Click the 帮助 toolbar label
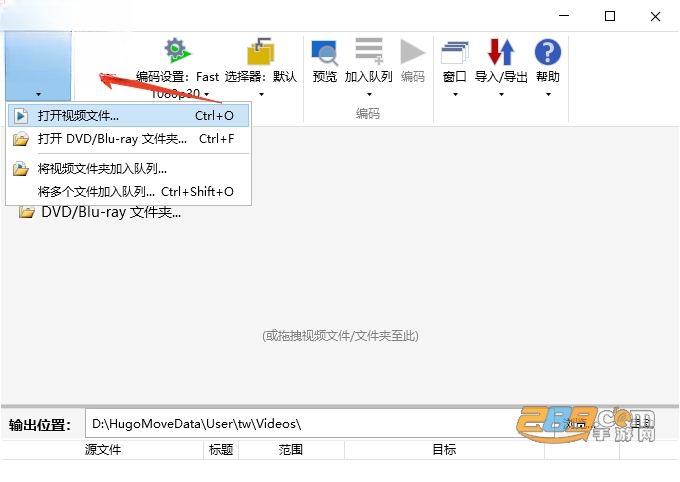Viewport: 680px width, 482px height. tap(548, 77)
